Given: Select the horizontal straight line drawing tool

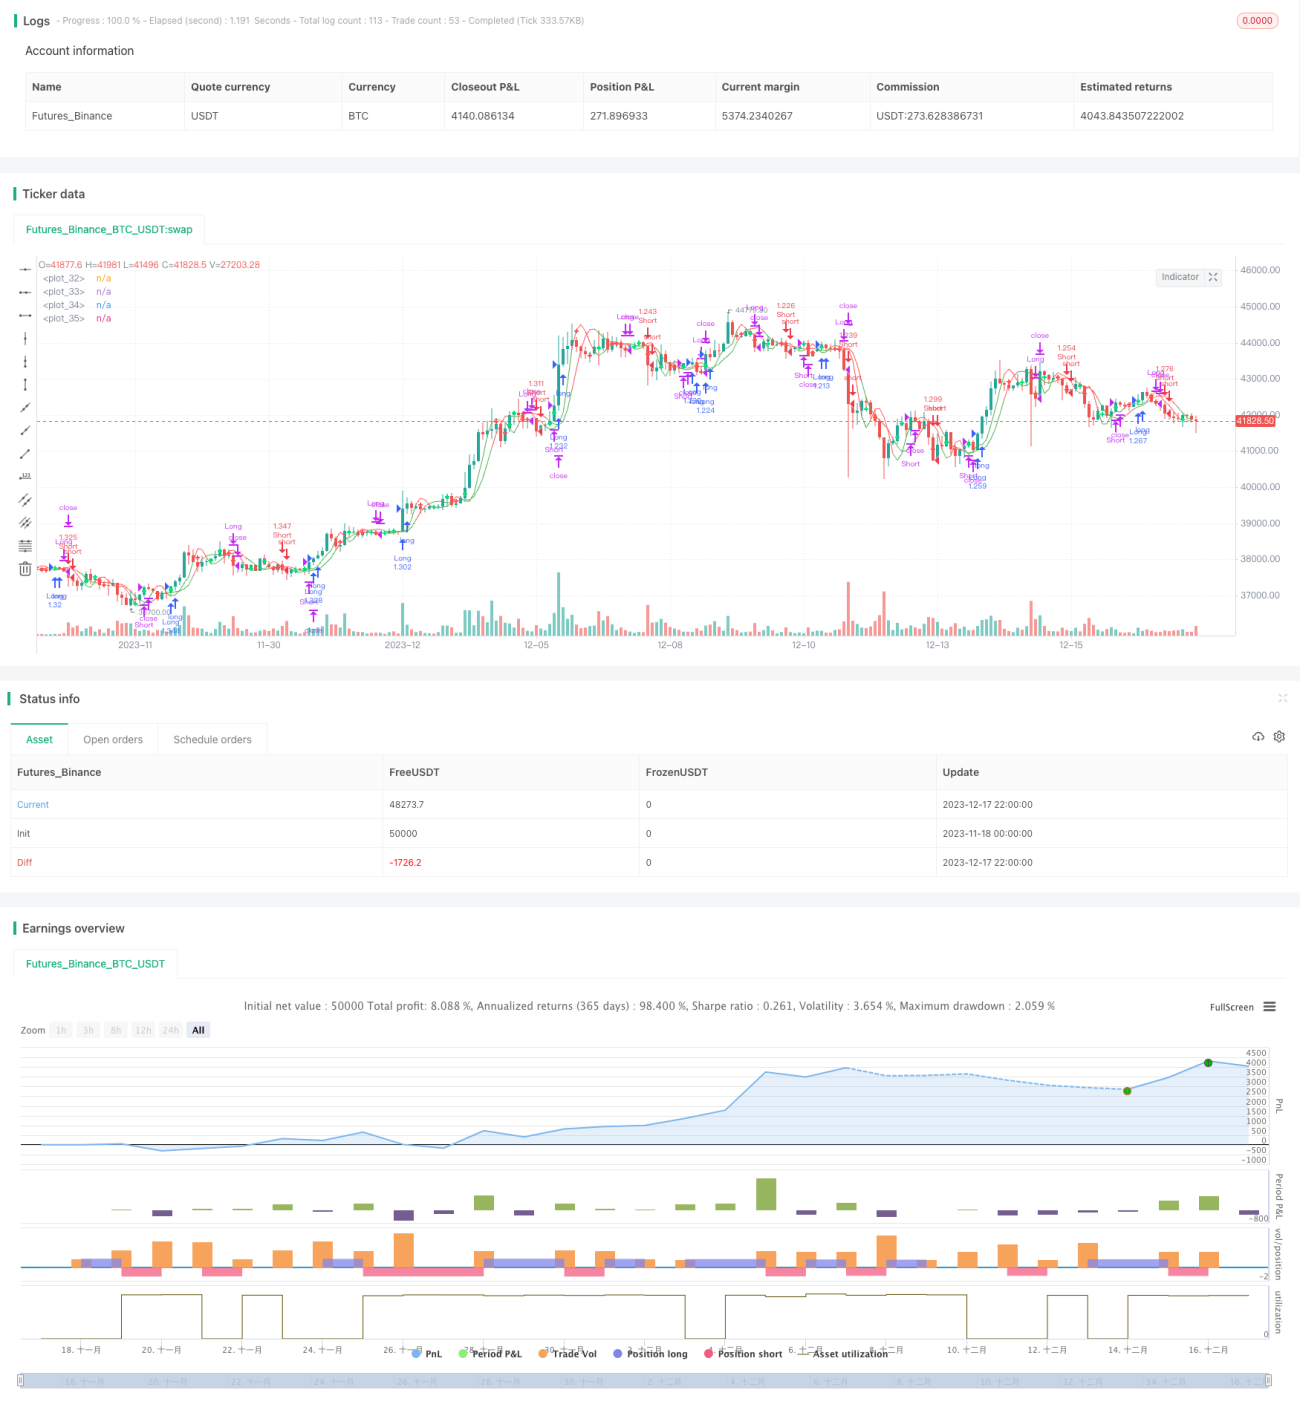Looking at the screenshot, I should [25, 269].
